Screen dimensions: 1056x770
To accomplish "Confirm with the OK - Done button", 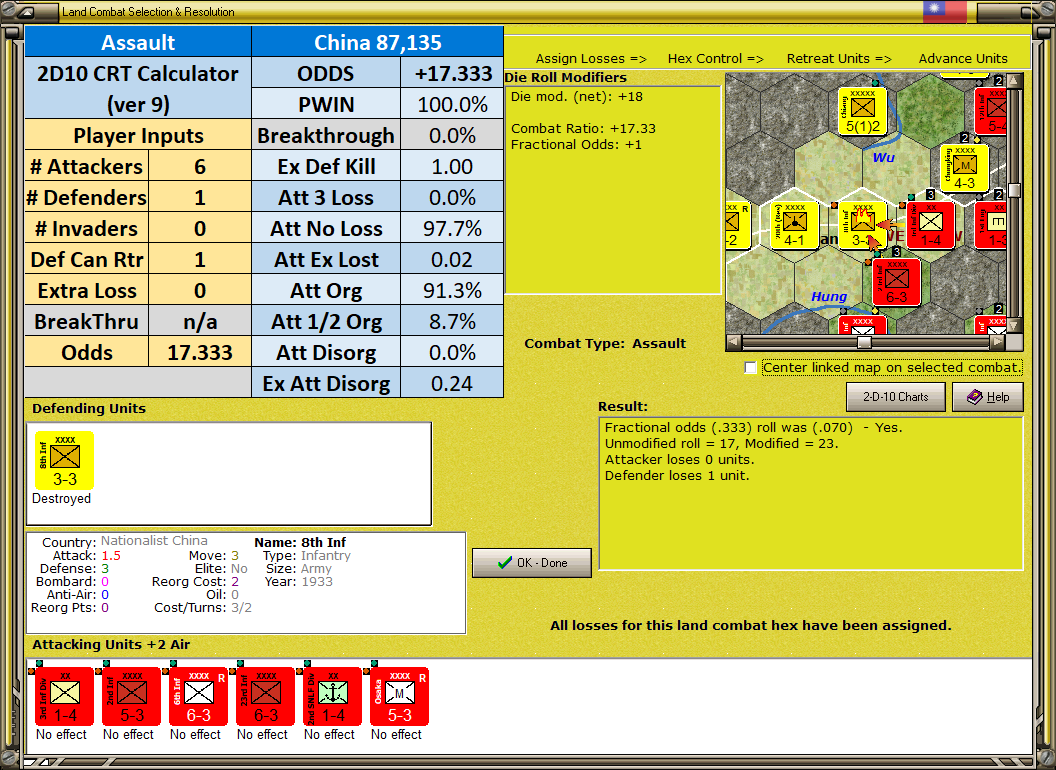I will pos(532,563).
